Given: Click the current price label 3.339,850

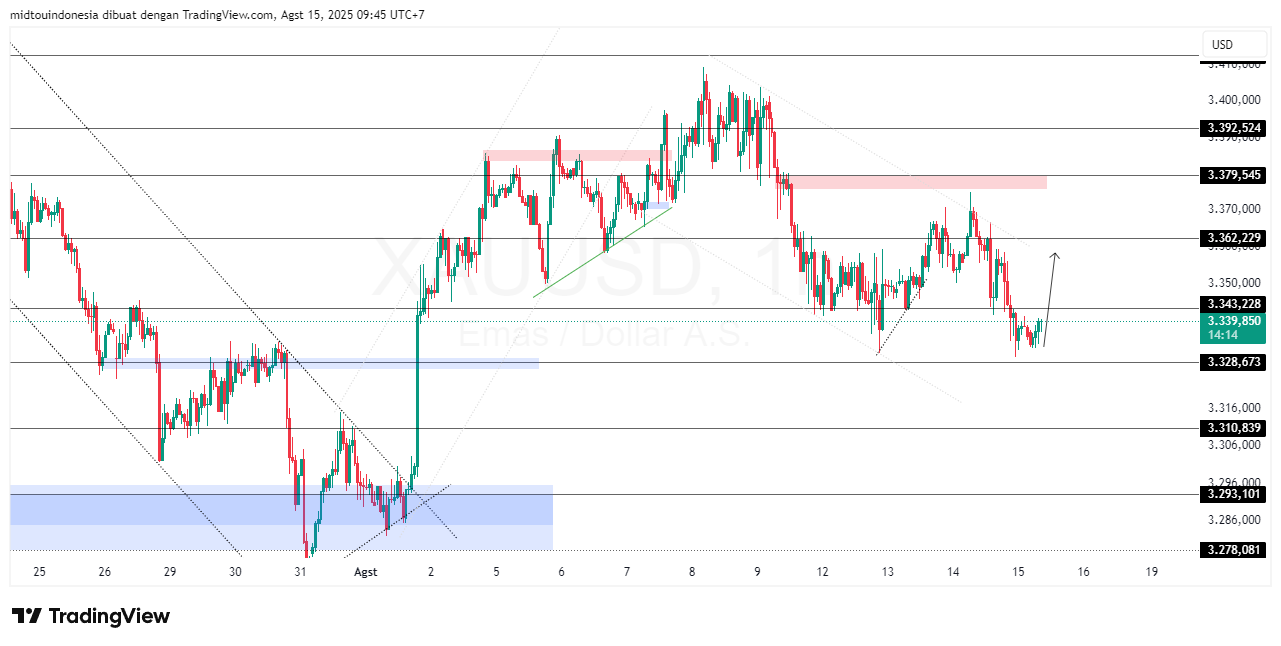Looking at the screenshot, I should point(1232,321).
